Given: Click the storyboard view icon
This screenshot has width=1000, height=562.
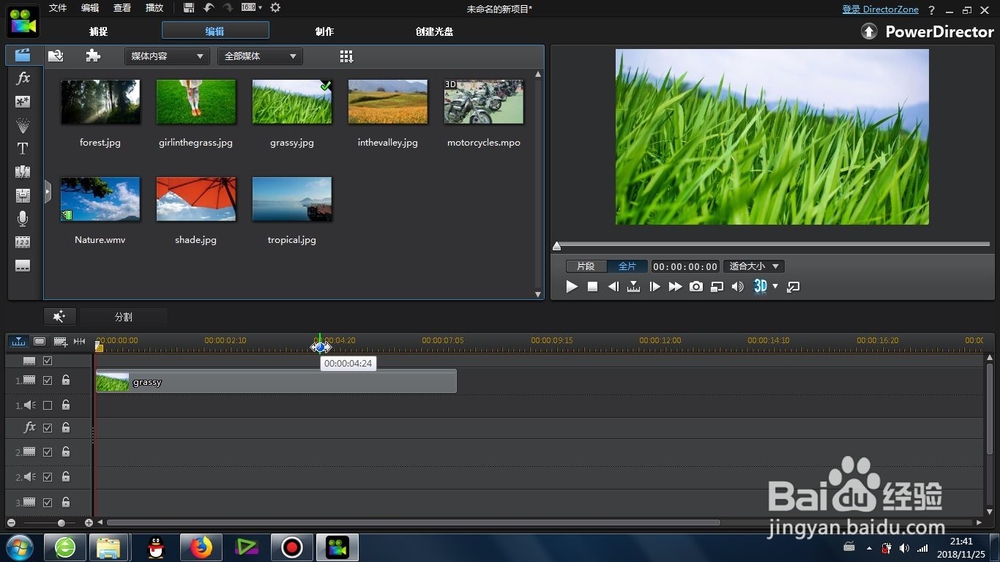Looking at the screenshot, I should tap(40, 341).
